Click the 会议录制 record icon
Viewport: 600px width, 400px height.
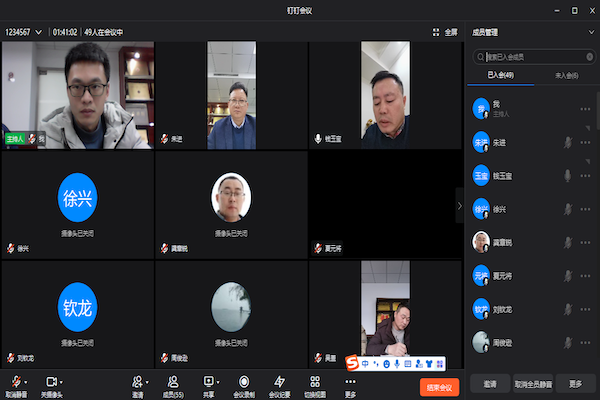(243, 381)
